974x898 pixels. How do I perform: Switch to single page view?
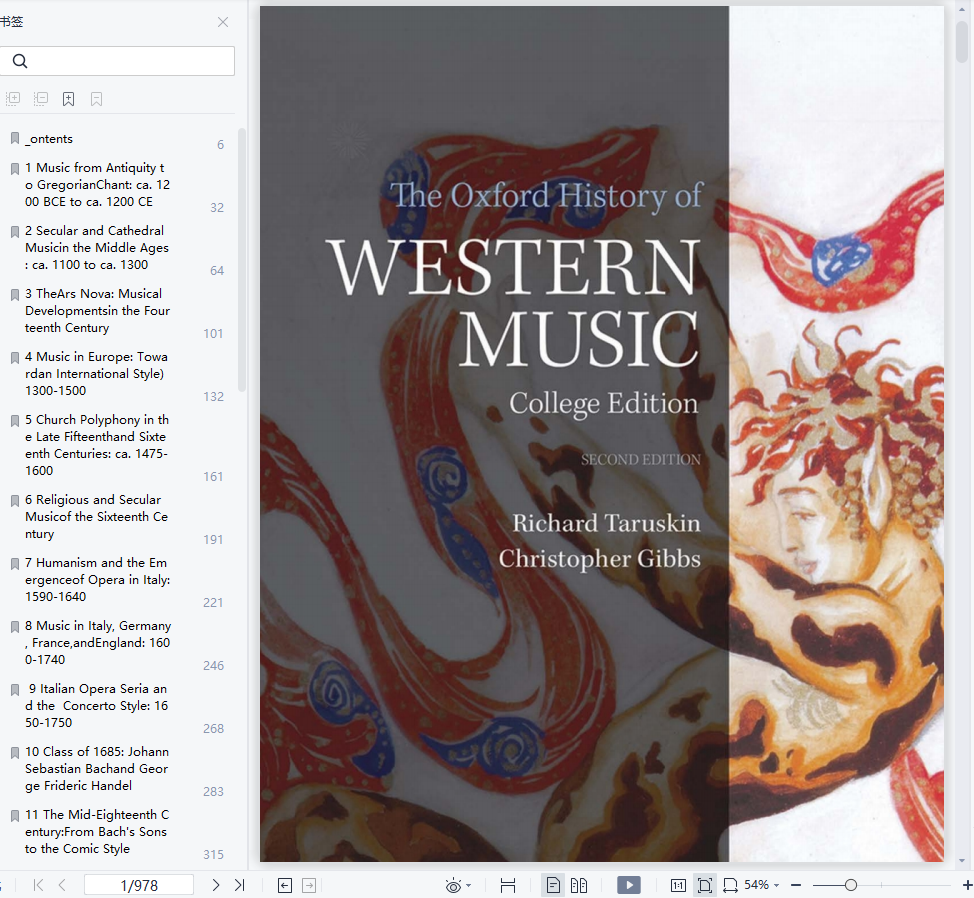point(553,885)
